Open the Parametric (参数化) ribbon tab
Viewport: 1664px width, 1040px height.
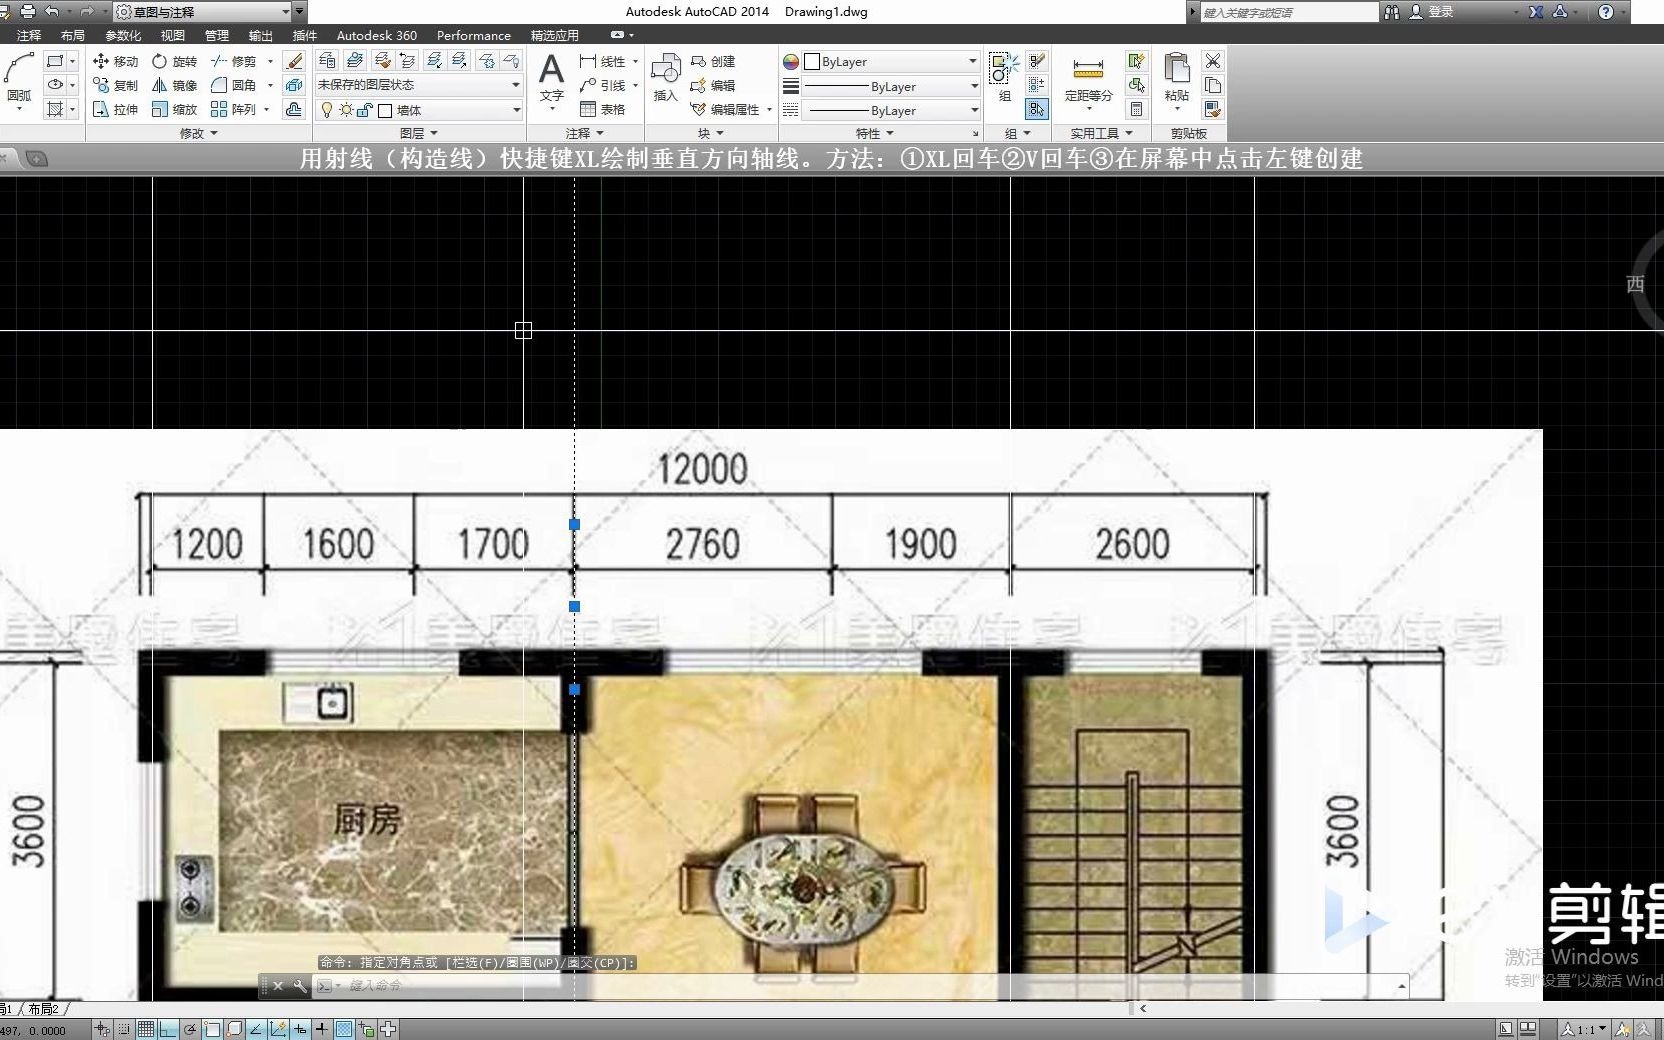click(123, 35)
